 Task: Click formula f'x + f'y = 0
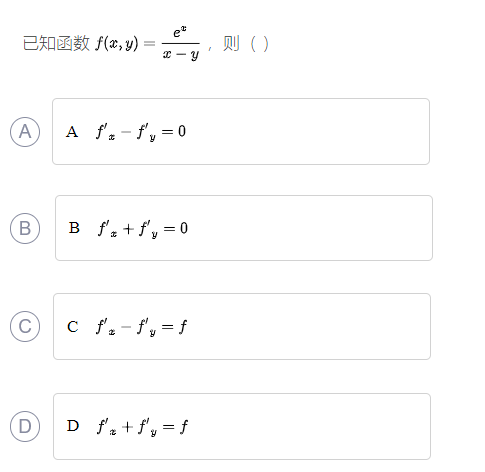143,229
